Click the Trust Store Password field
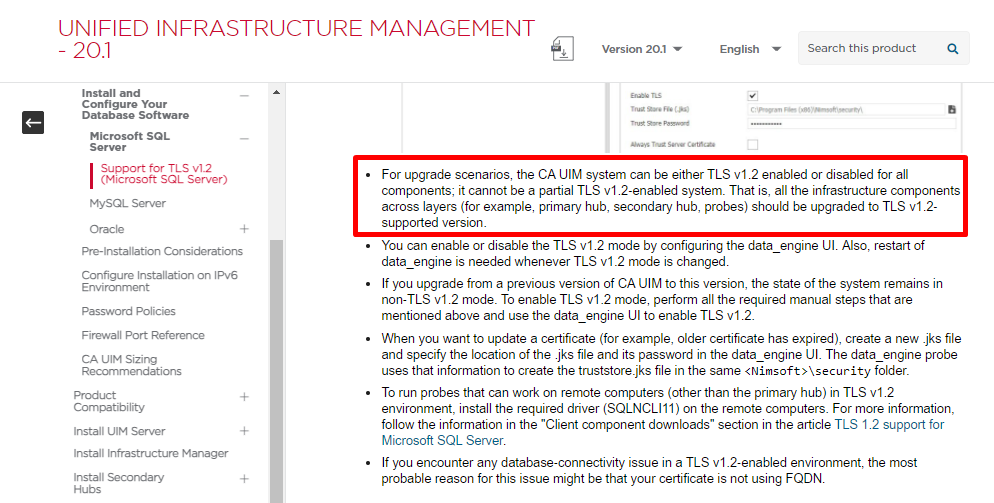994x503 pixels. pos(851,124)
